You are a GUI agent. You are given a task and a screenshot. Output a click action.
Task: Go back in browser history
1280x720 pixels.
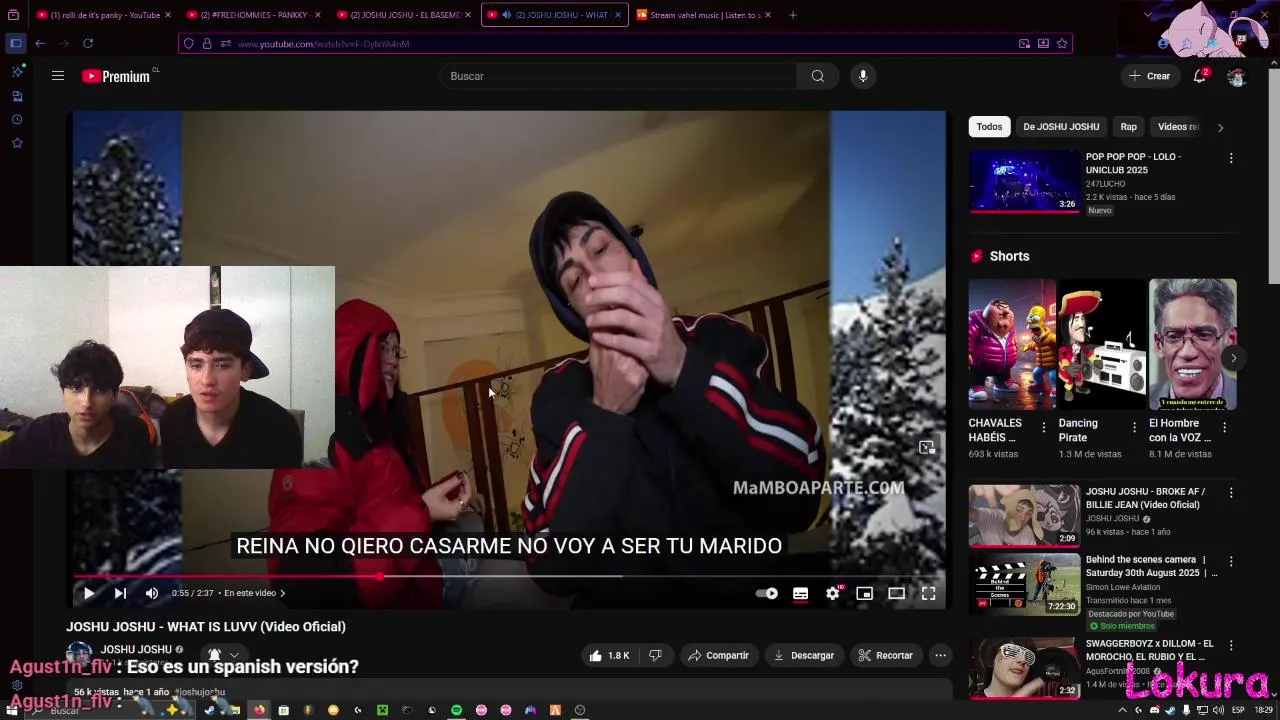[x=40, y=43]
